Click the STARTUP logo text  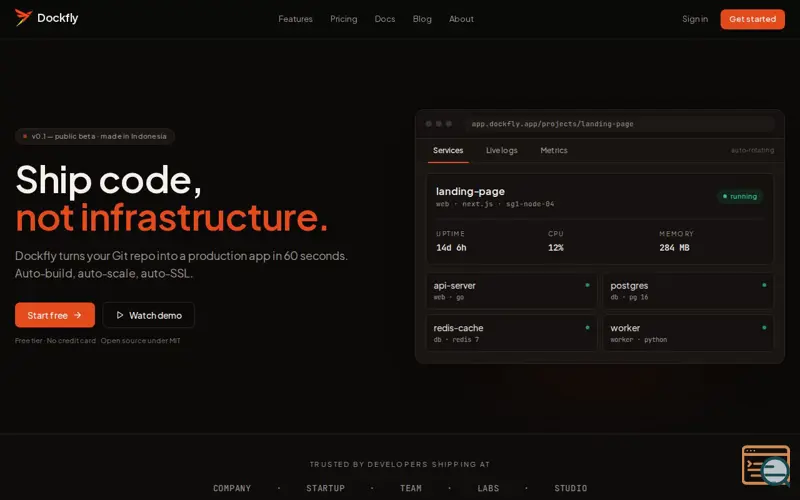[326, 488]
